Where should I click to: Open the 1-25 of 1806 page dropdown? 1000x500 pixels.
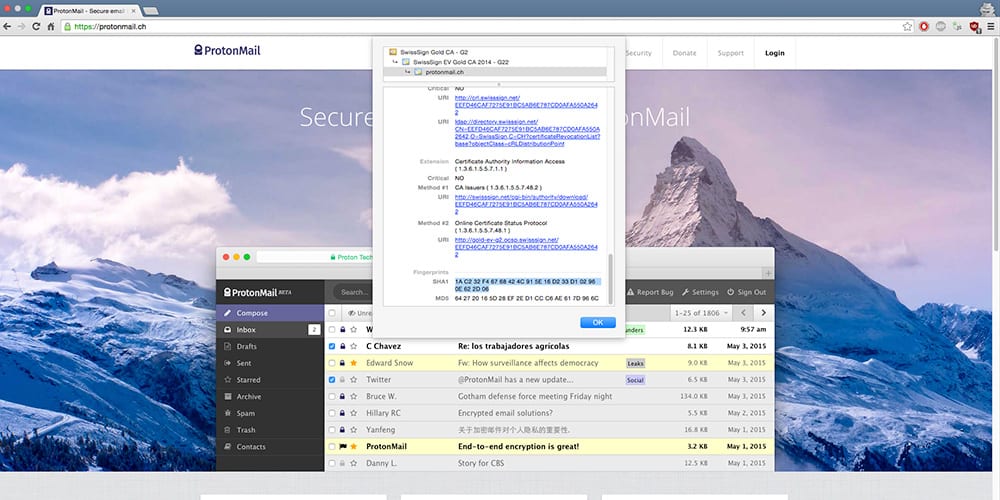[700, 312]
